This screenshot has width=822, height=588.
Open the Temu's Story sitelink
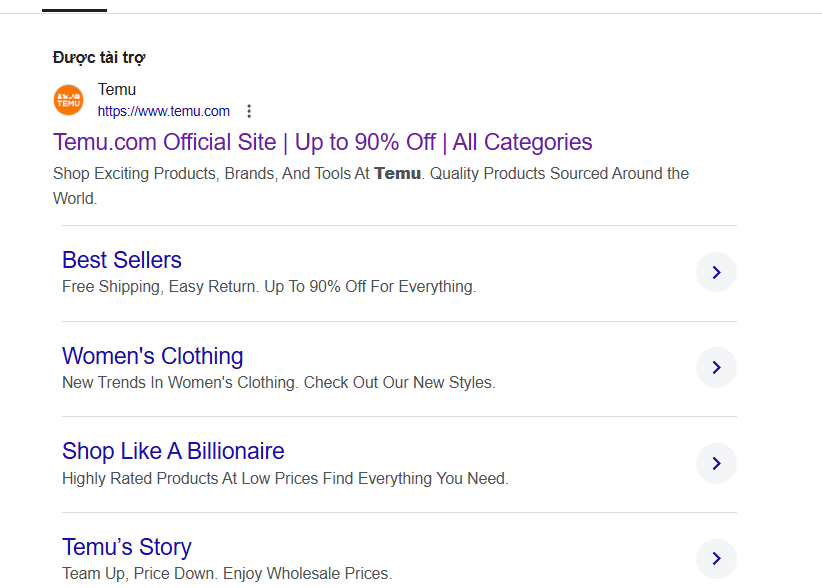(x=126, y=547)
